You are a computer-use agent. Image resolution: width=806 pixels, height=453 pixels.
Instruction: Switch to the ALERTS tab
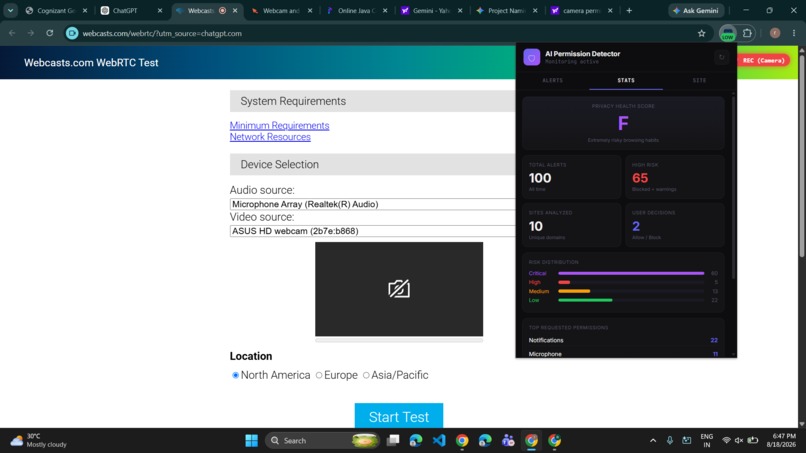tap(553, 80)
